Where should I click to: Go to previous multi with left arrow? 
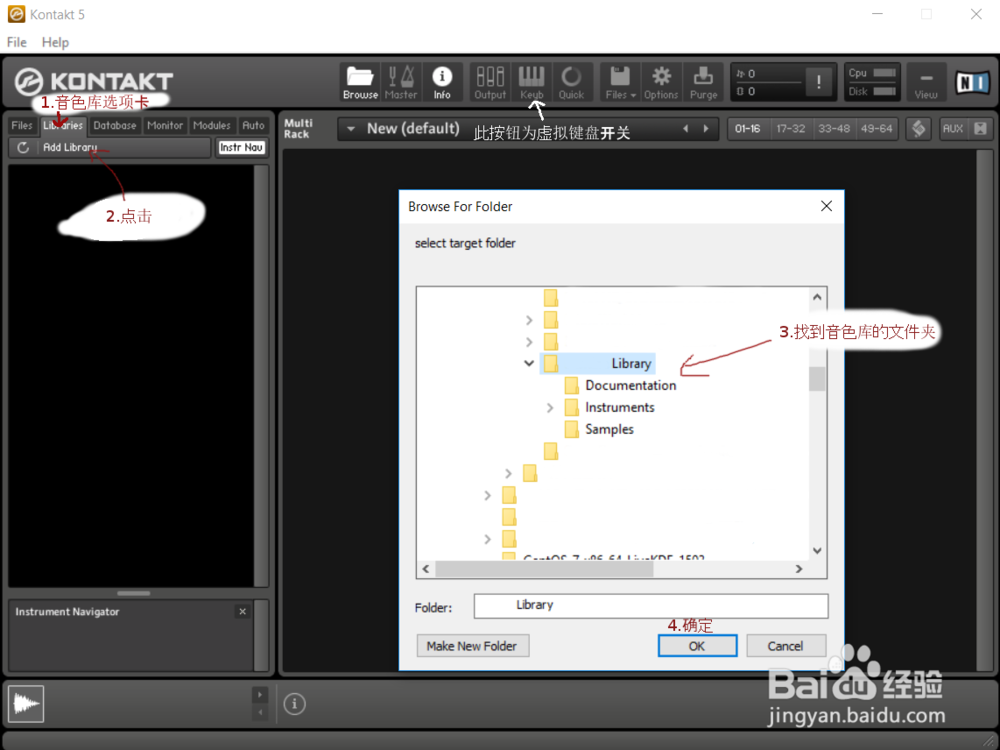[686, 129]
